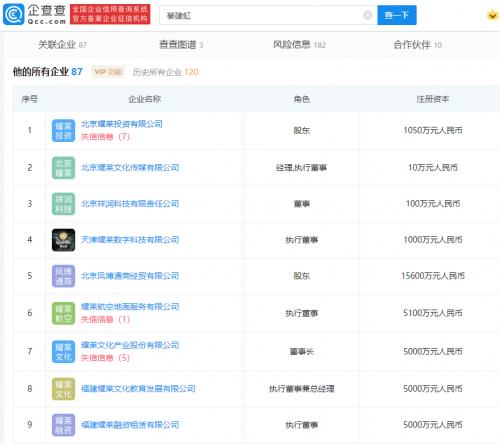Open 天津耀莱数字科技 dark logo thumbnail

[63, 240]
